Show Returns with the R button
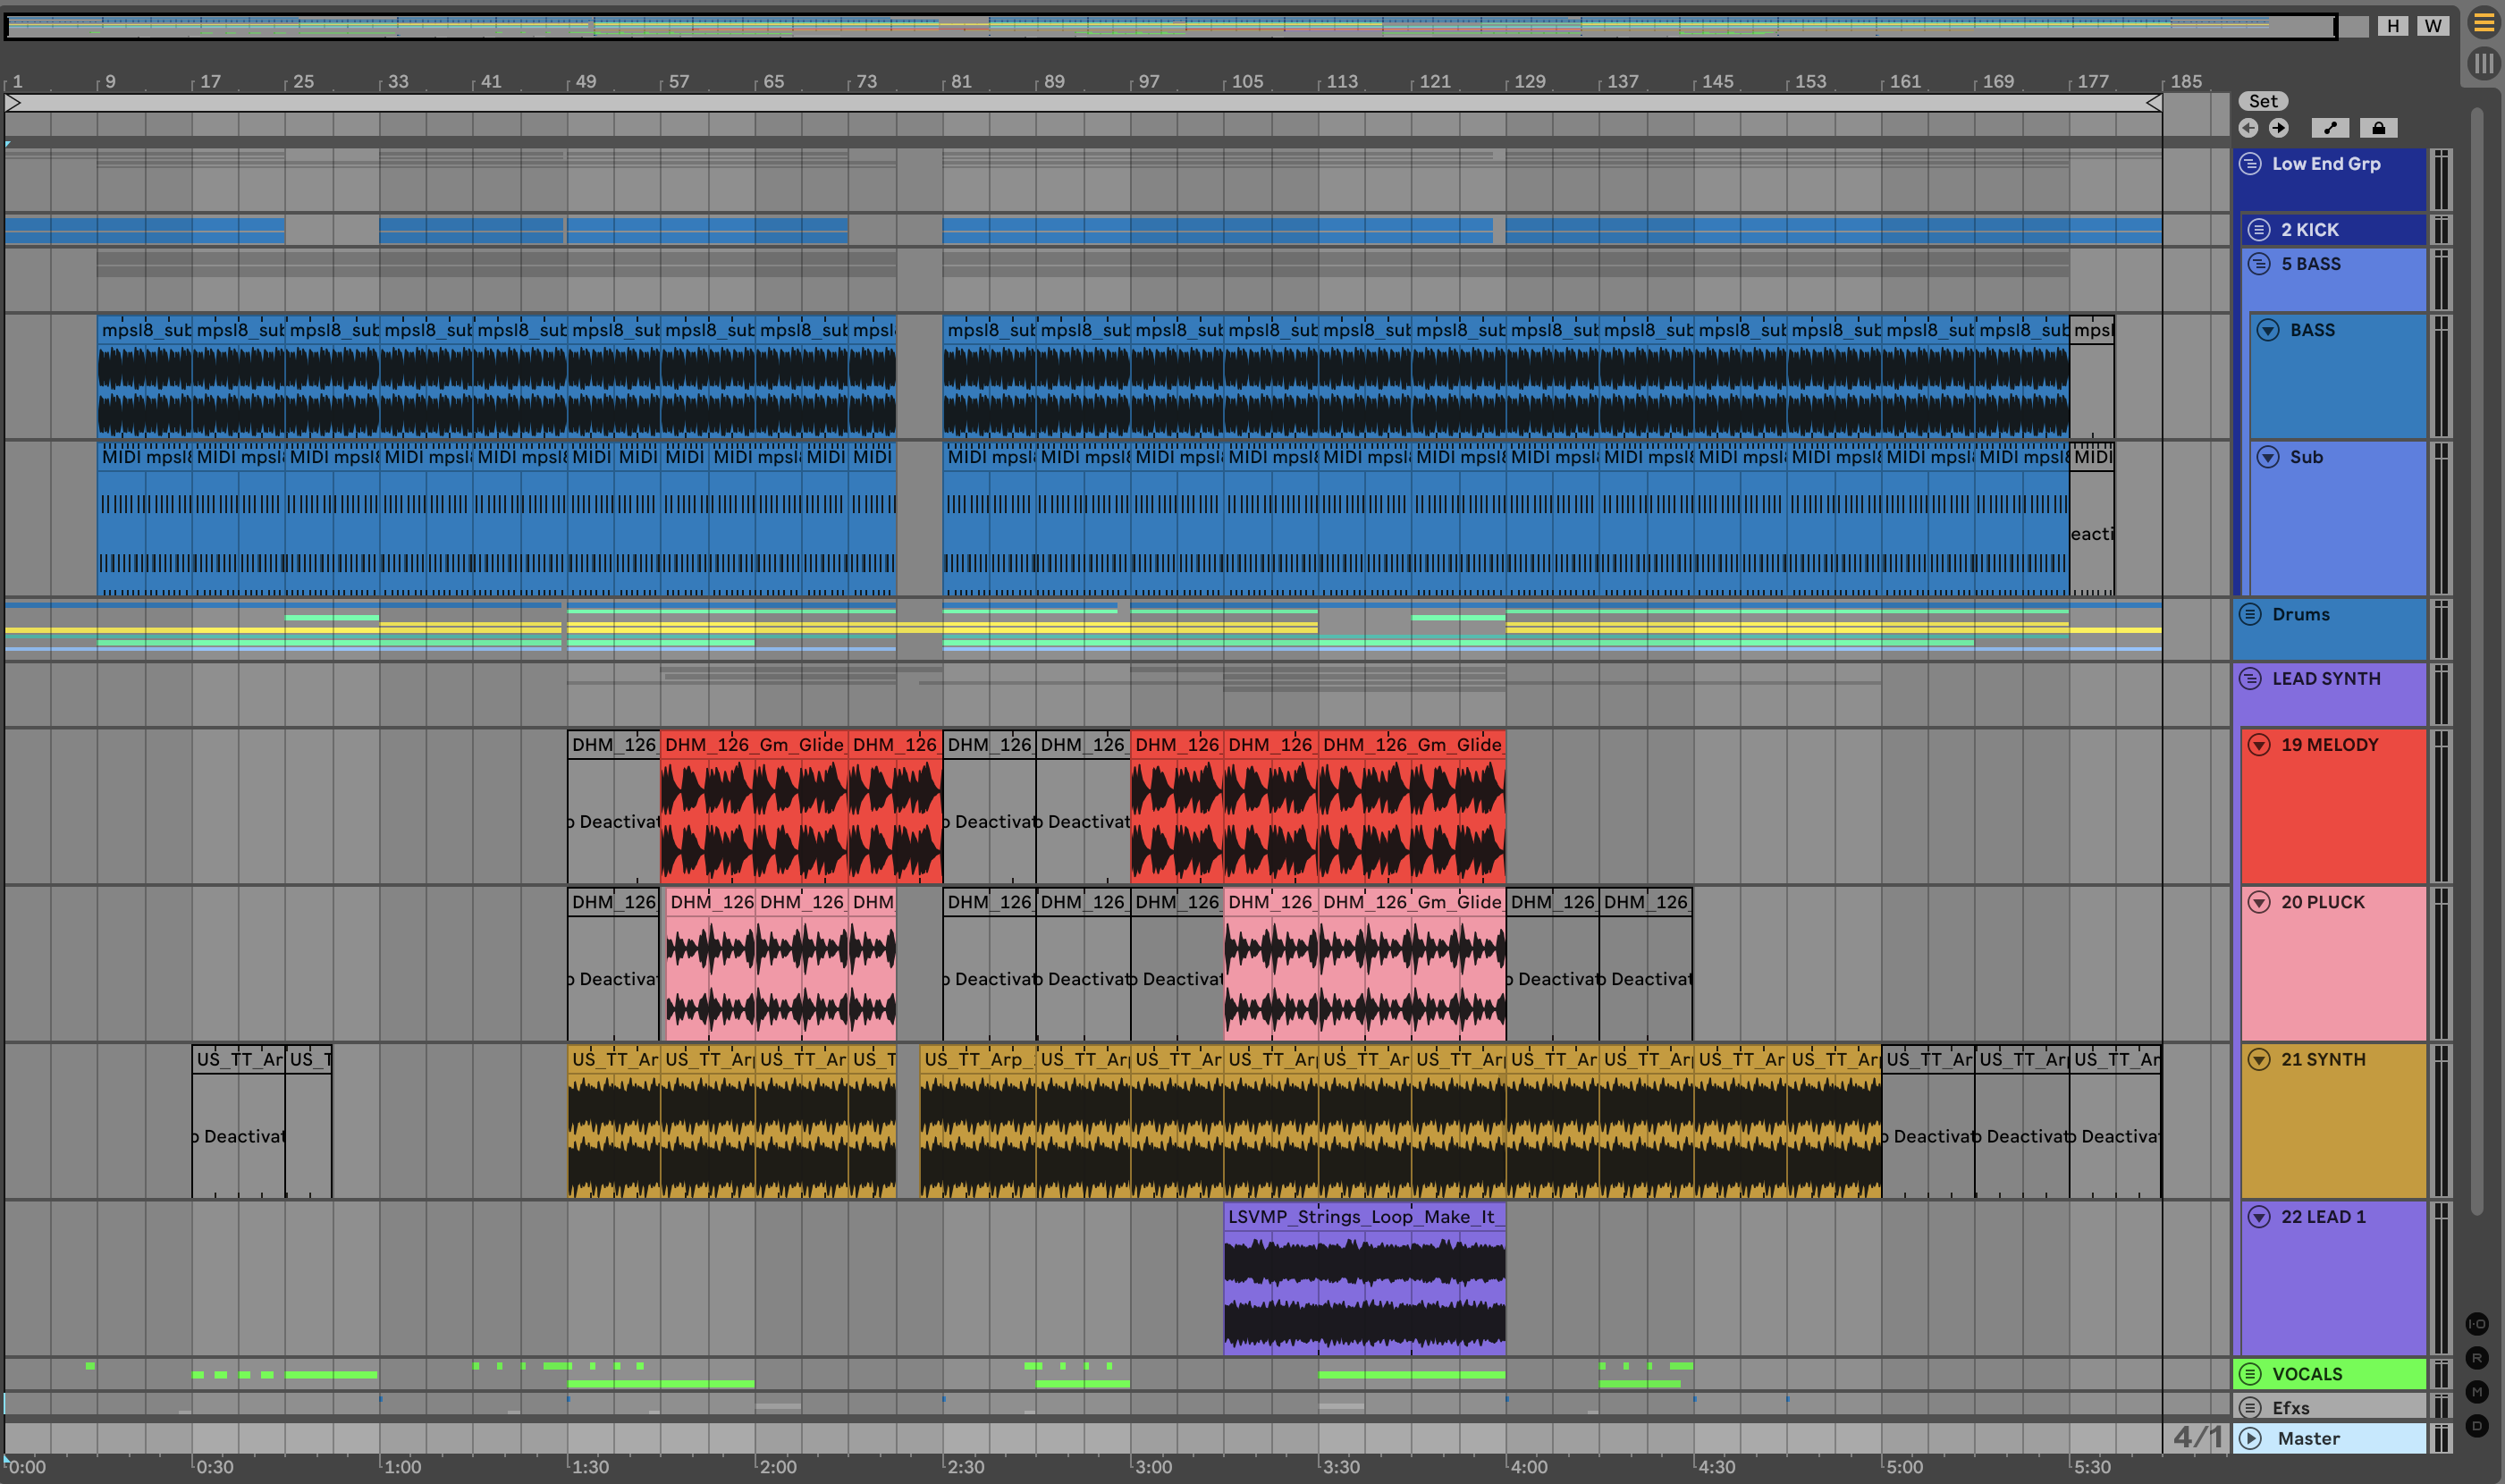 2477,1358
